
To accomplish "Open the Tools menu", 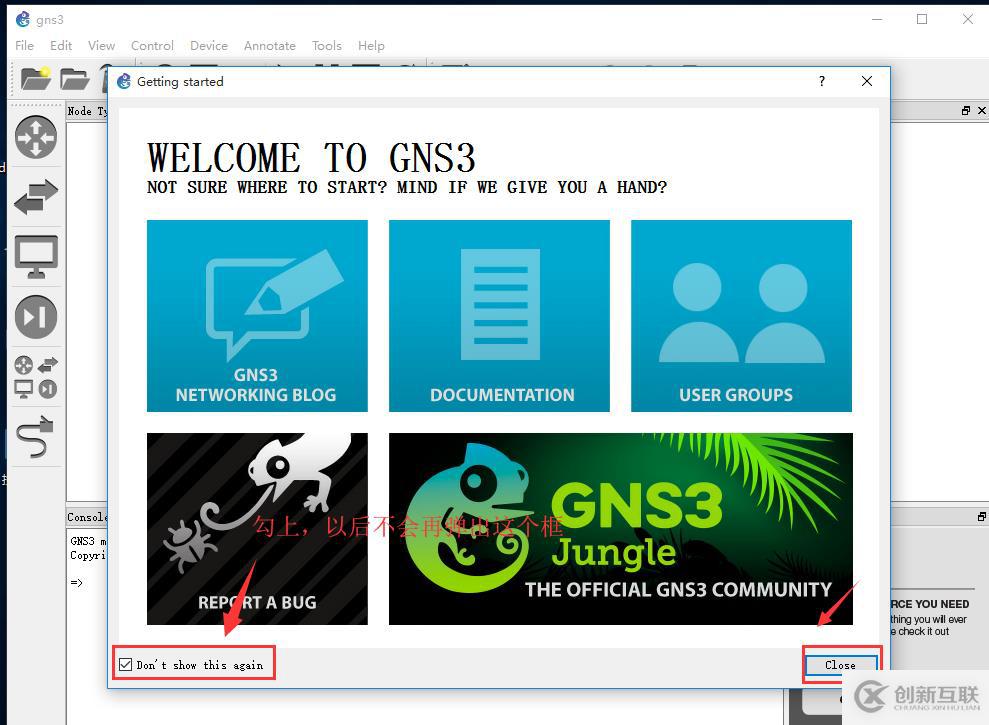I will pos(327,45).
